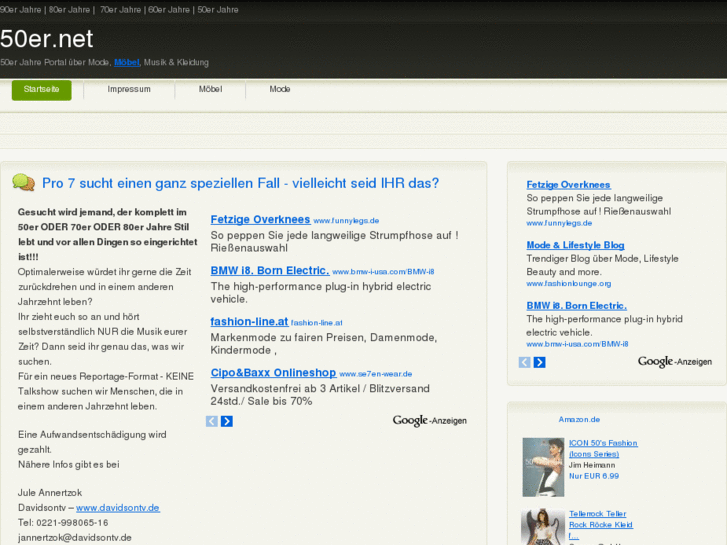Select the Startseite navigation tab
Viewport: 727px width, 545px height.
(42, 89)
